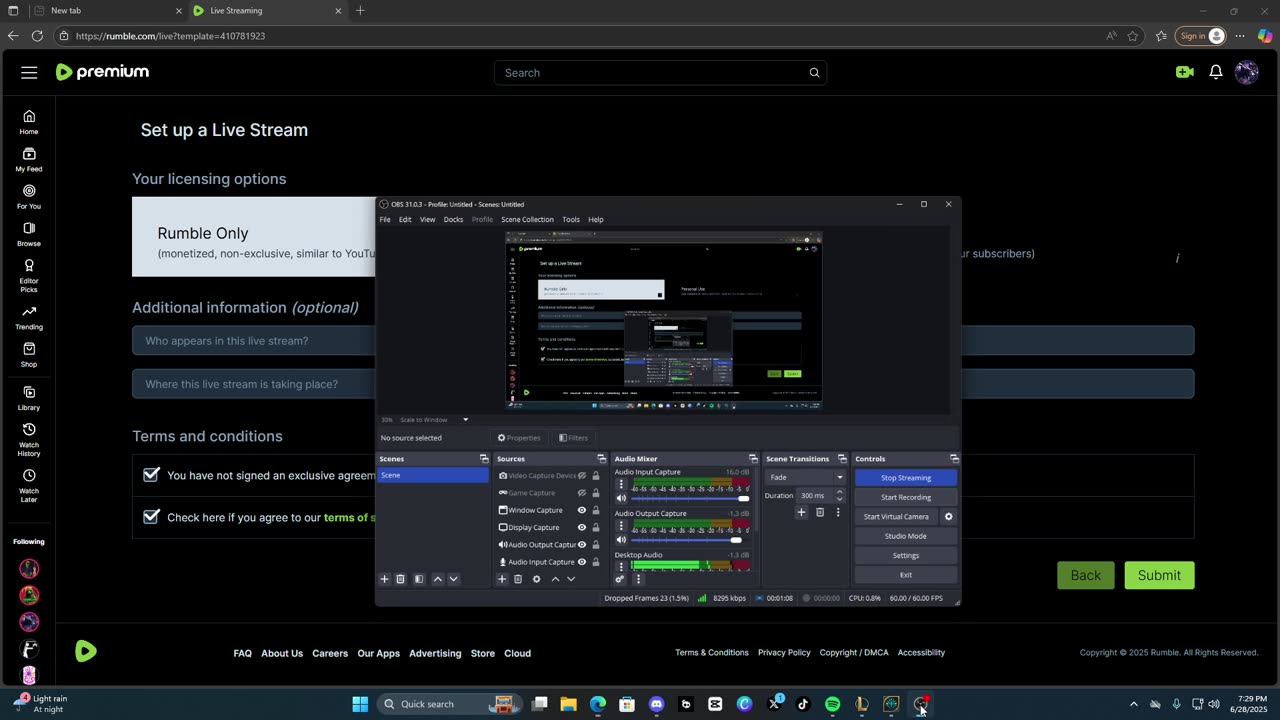Image resolution: width=1280 pixels, height=720 pixels.
Task: Open the OBS File menu
Action: click(x=385, y=219)
